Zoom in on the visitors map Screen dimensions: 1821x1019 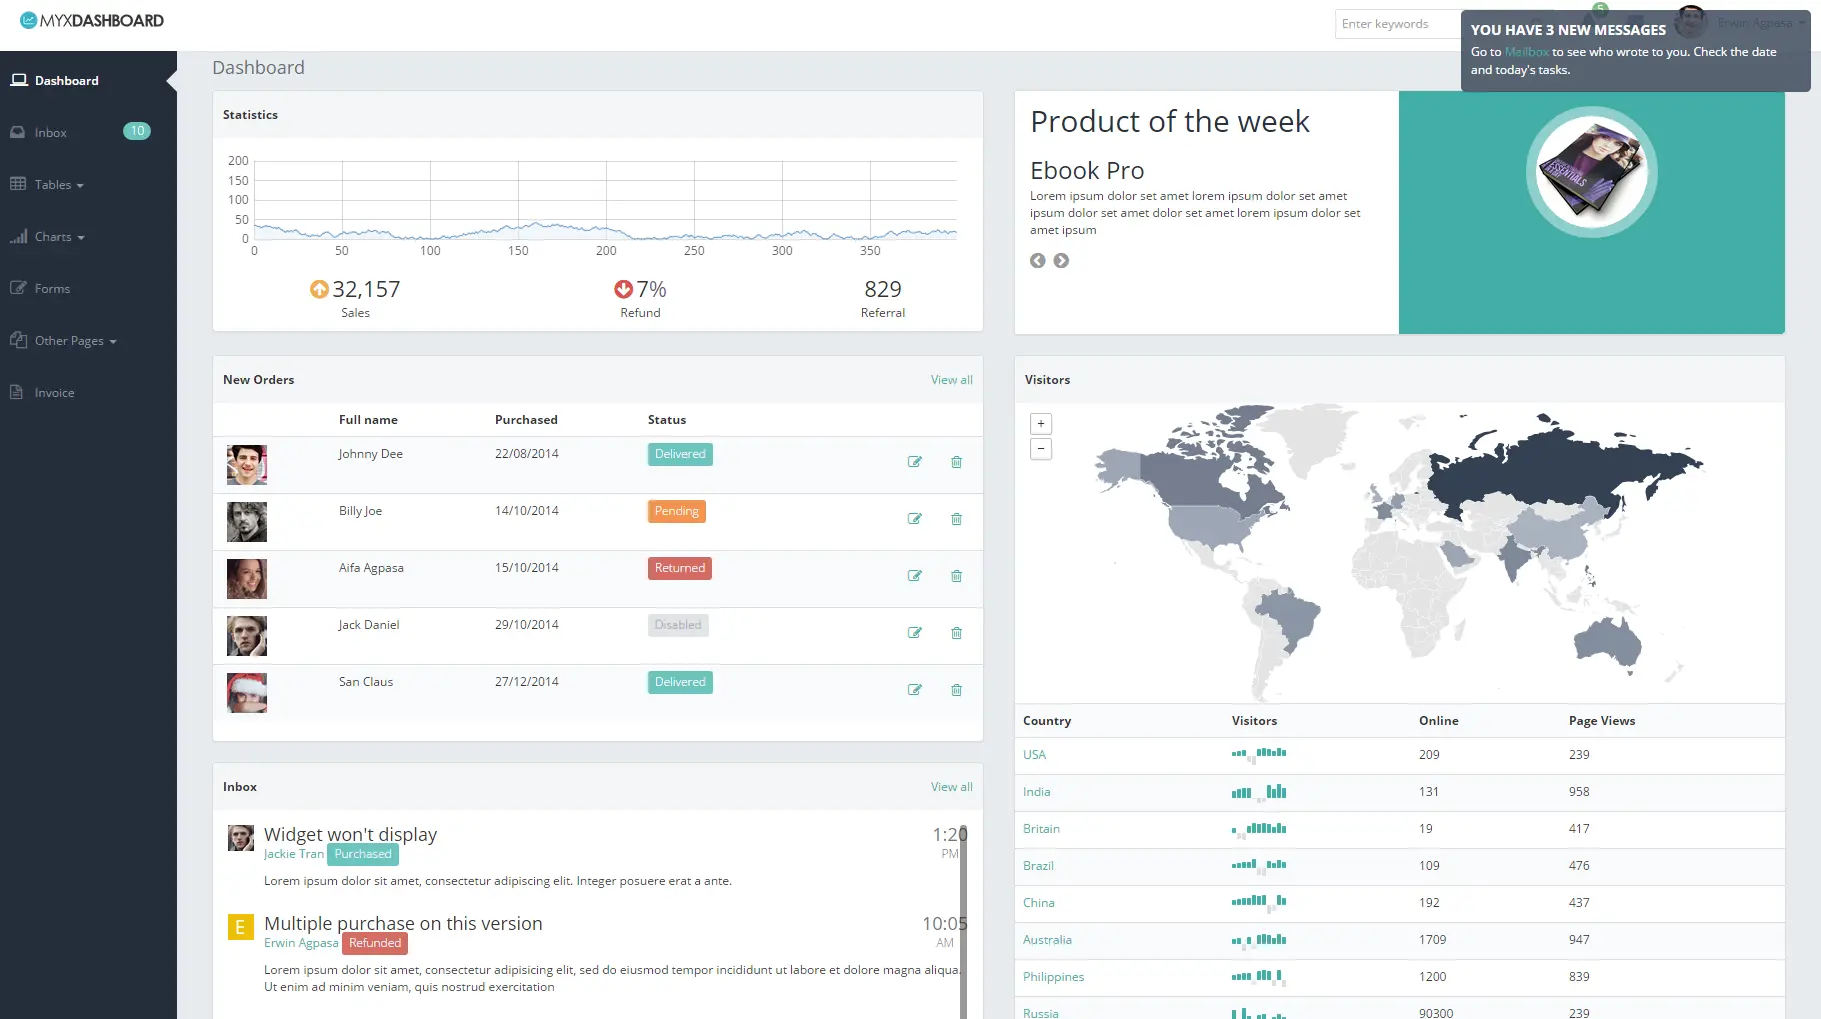(1041, 424)
